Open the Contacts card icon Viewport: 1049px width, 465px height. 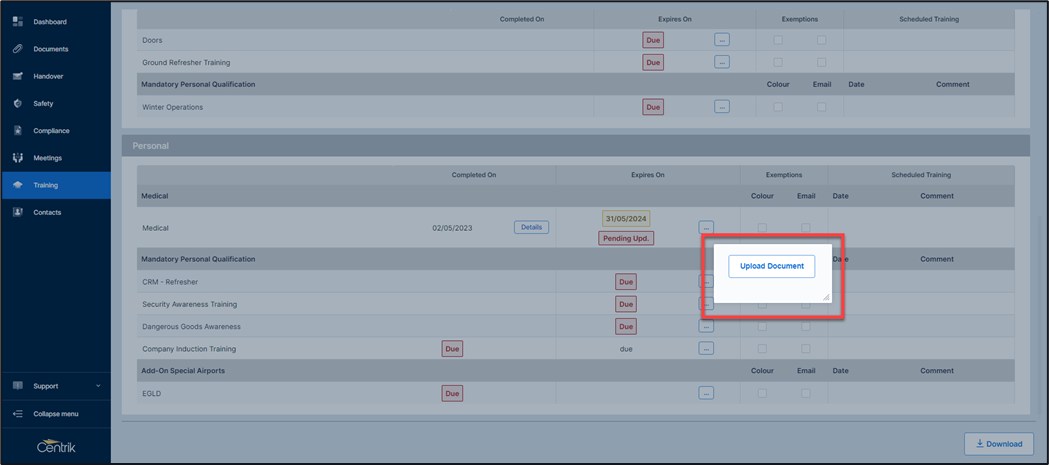tap(18, 212)
